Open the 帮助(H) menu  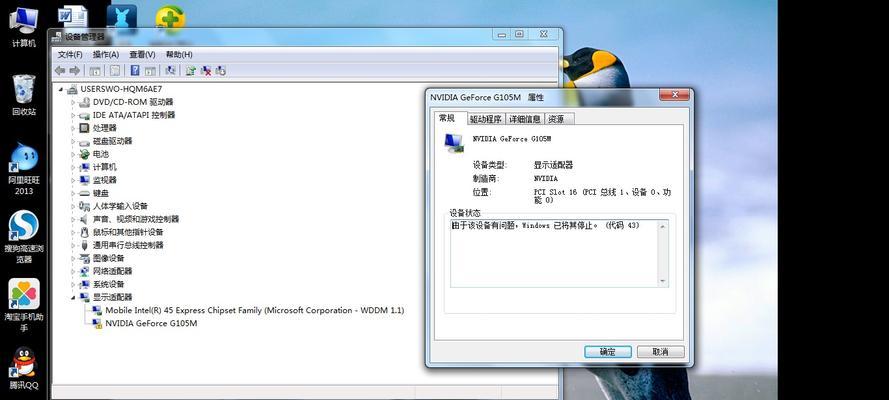click(179, 55)
